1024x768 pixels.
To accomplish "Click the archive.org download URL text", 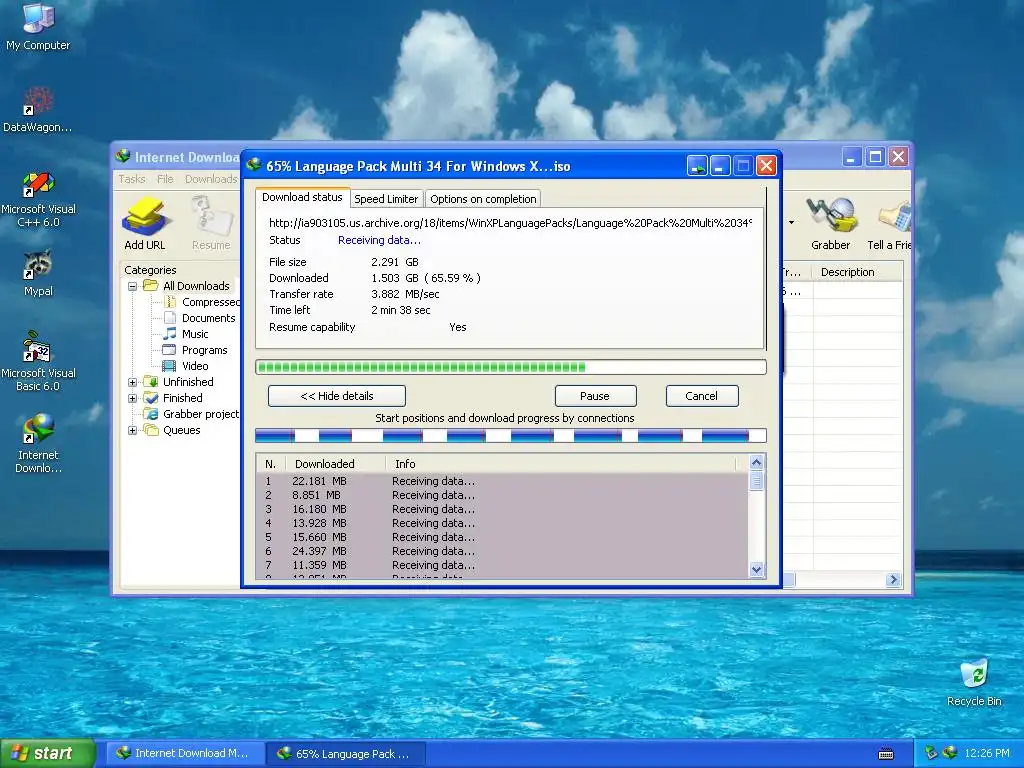I will [x=510, y=223].
